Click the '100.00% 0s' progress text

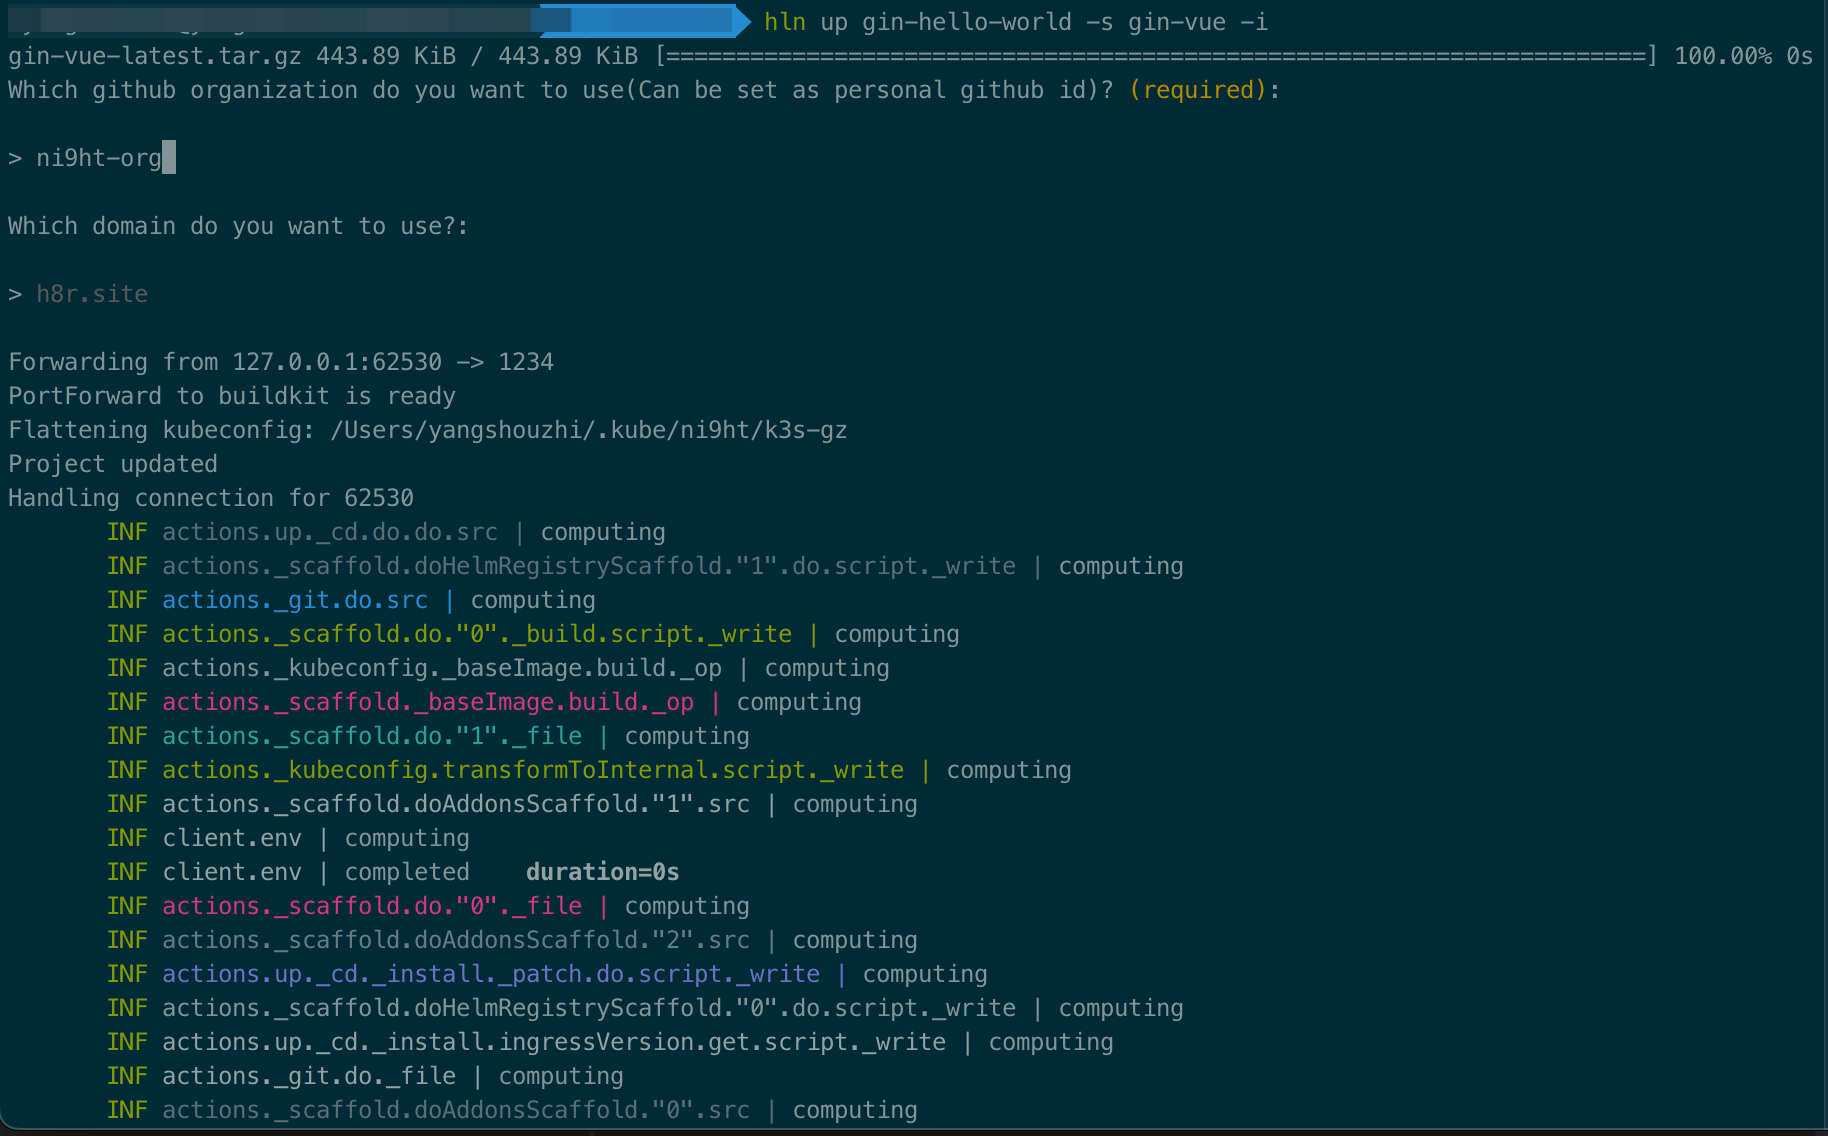tap(1744, 56)
